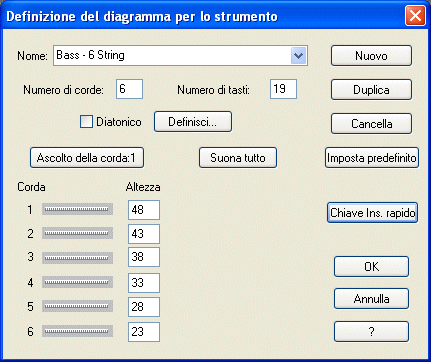Click Ascolto della corda:1 button
Image resolution: width=431 pixels, height=362 pixels.
point(87,158)
